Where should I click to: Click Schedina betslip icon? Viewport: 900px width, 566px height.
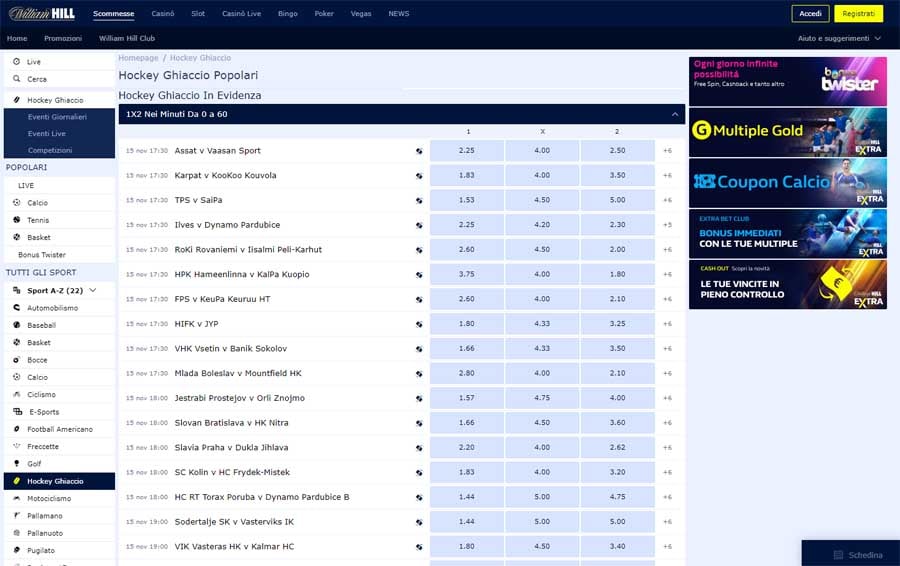[838, 555]
